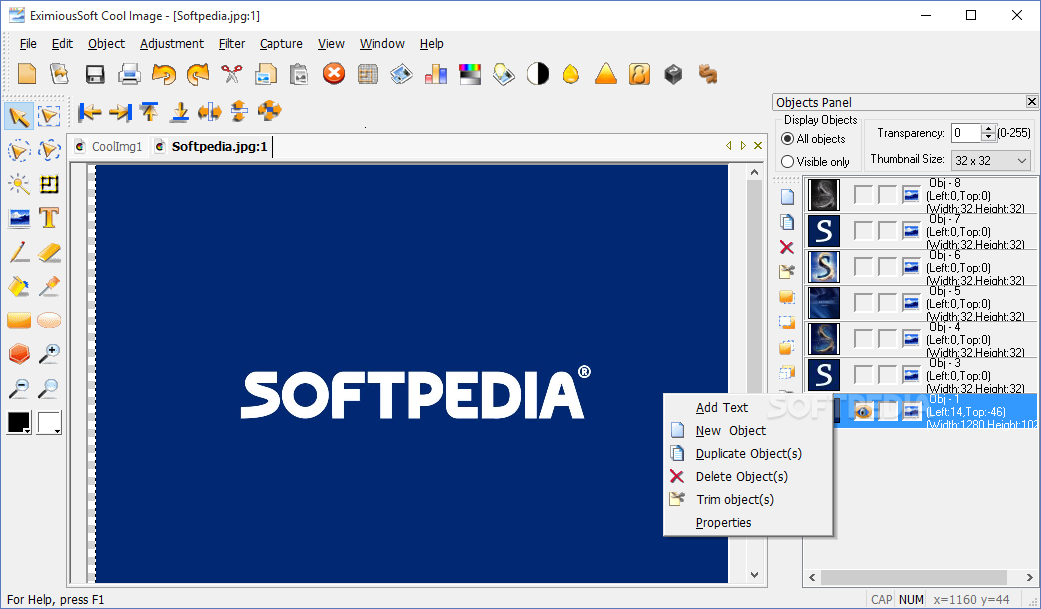Open the black foreground color swatch
Image resolution: width=1041 pixels, height=609 pixels.
pos(19,422)
